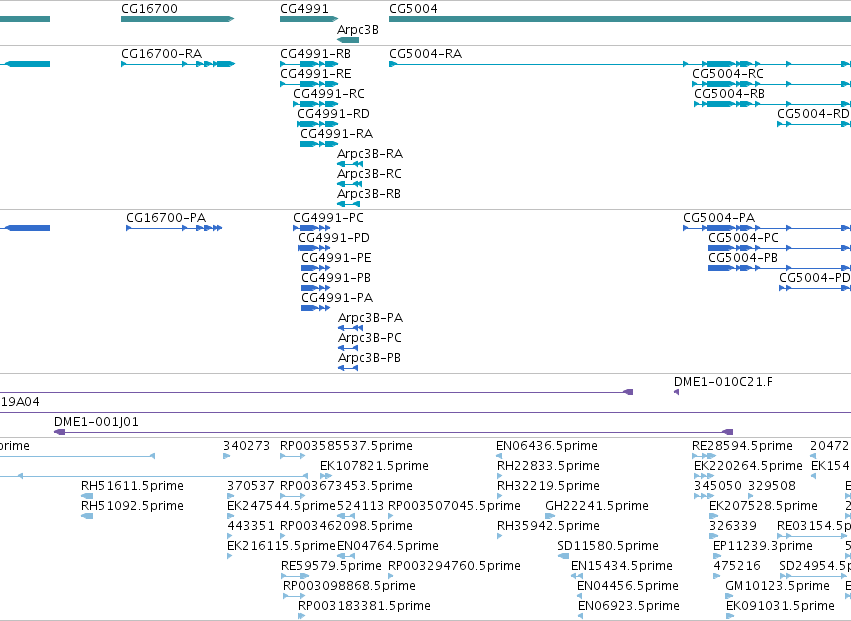The height and width of the screenshot is (621, 851).
Task: Select the CG16700 gene bar
Action: pyautogui.click(x=177, y=19)
